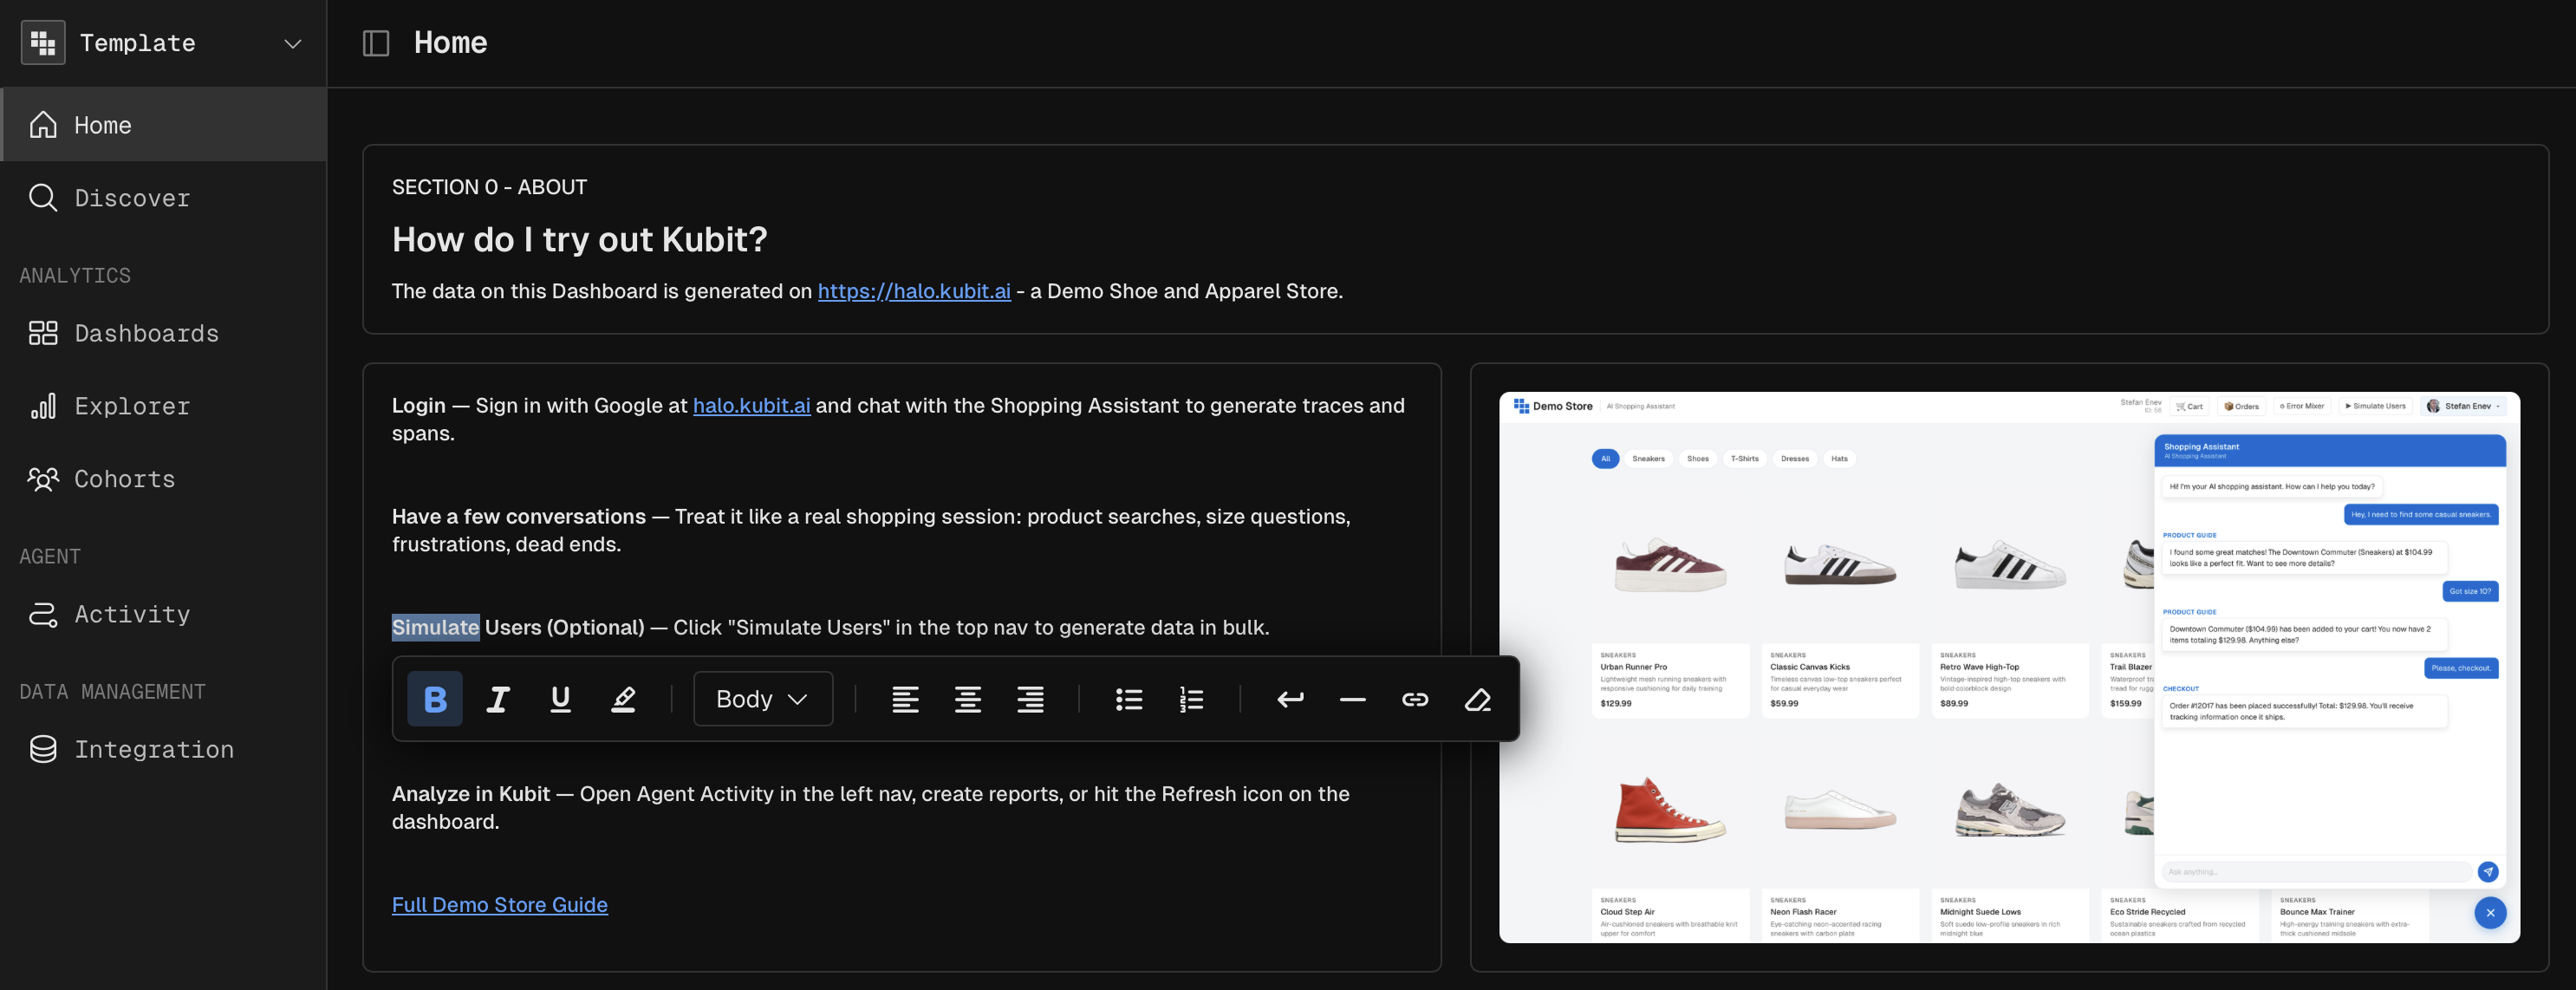The width and height of the screenshot is (2576, 990).
Task: Open Cohorts in the sidebar
Action: coord(164,479)
